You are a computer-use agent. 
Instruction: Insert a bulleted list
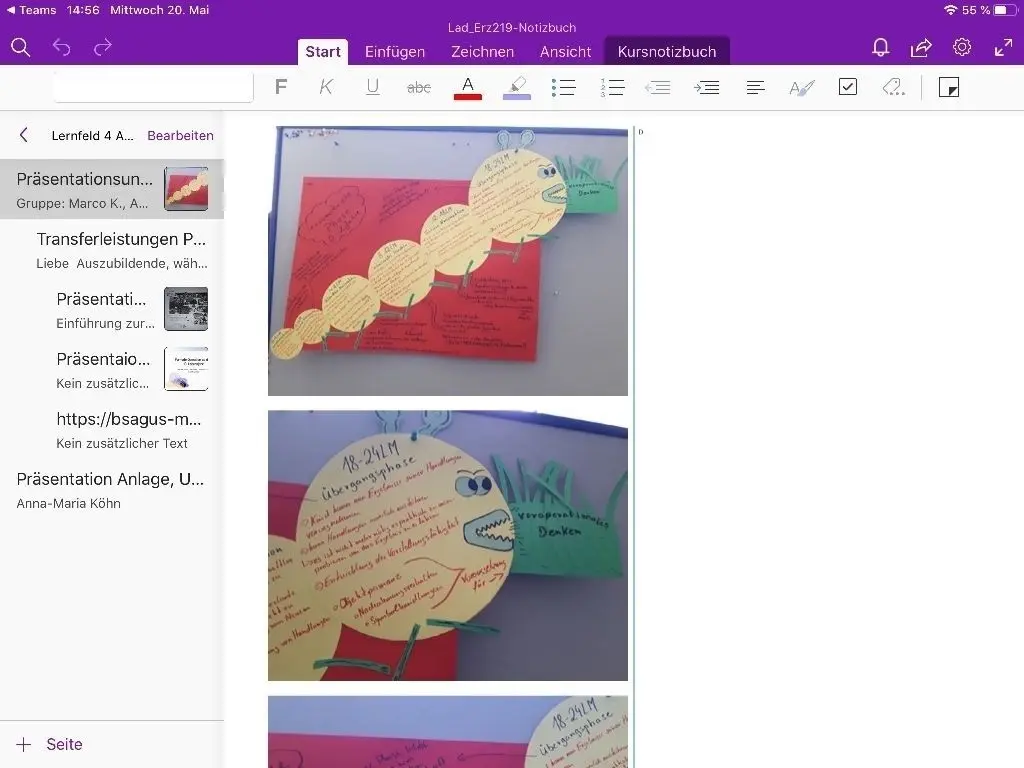(564, 88)
